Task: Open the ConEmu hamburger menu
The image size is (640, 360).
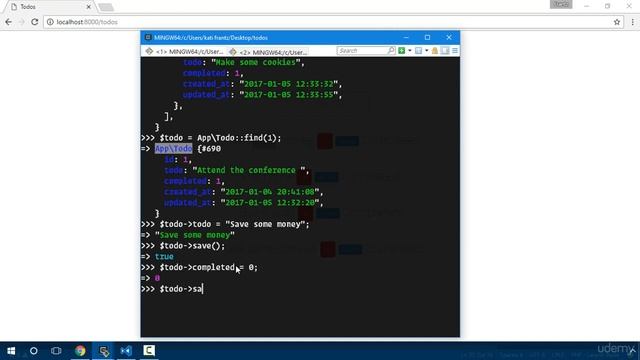Action: [455, 51]
